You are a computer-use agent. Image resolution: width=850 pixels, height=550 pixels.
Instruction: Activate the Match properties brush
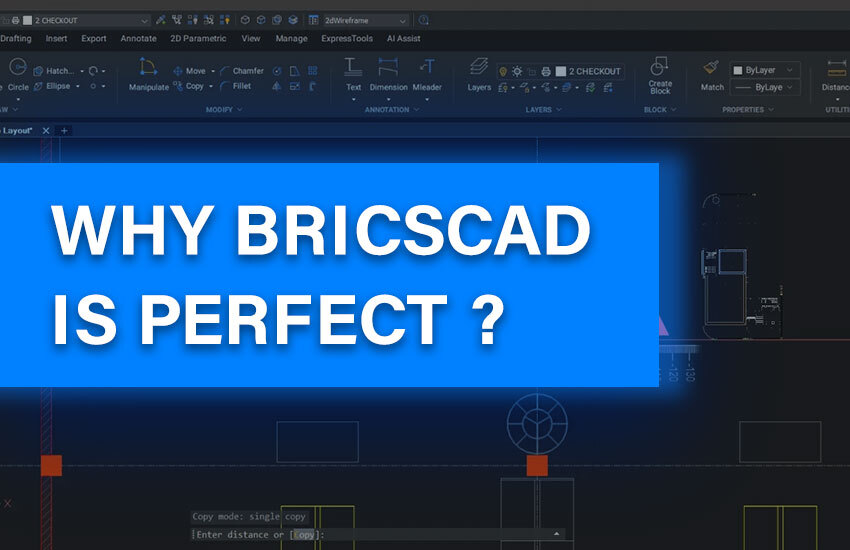[x=712, y=75]
